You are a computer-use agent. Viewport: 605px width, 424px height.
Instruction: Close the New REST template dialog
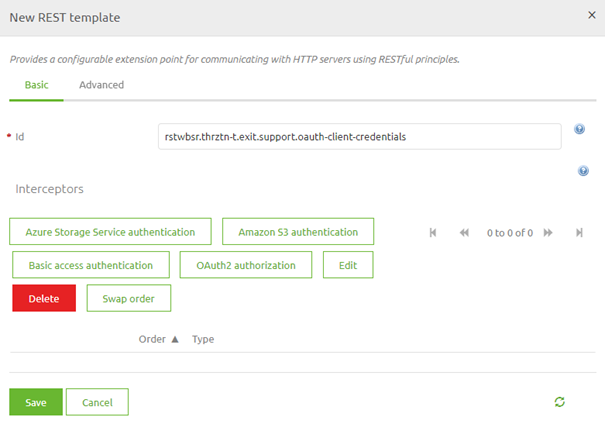(x=591, y=15)
